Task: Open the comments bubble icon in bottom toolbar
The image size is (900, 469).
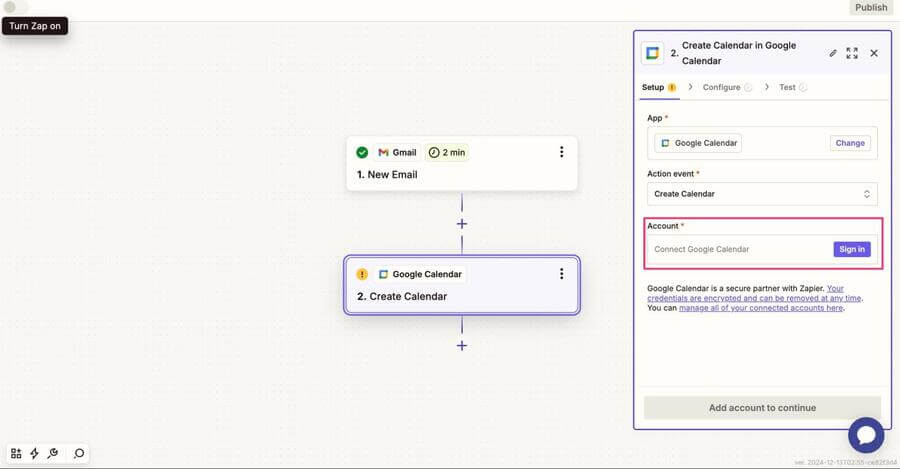Action: [79, 454]
